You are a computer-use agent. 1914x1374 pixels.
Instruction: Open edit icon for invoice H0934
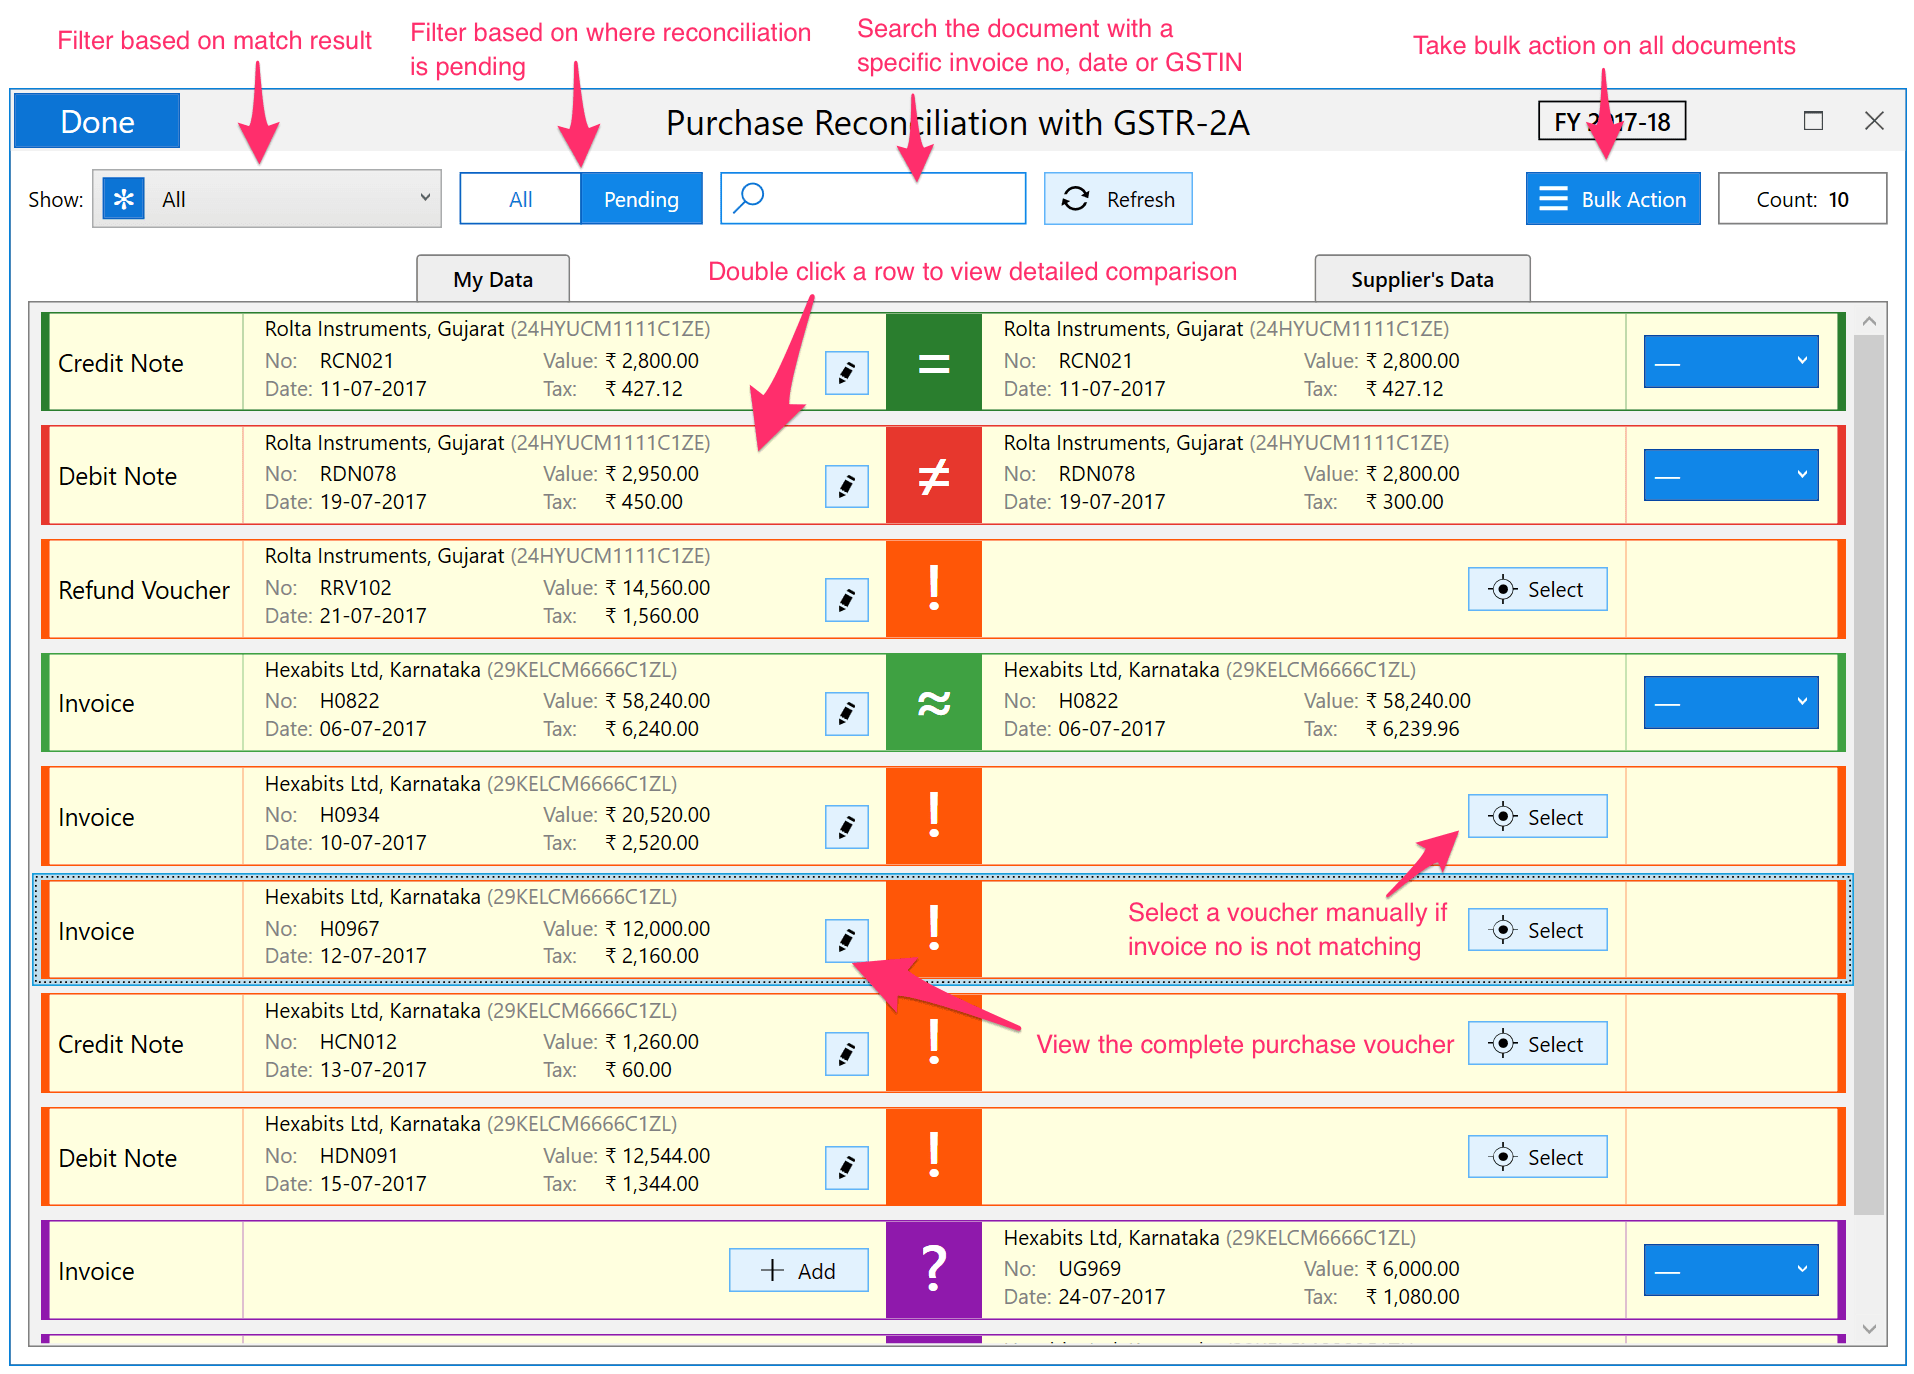click(x=846, y=827)
